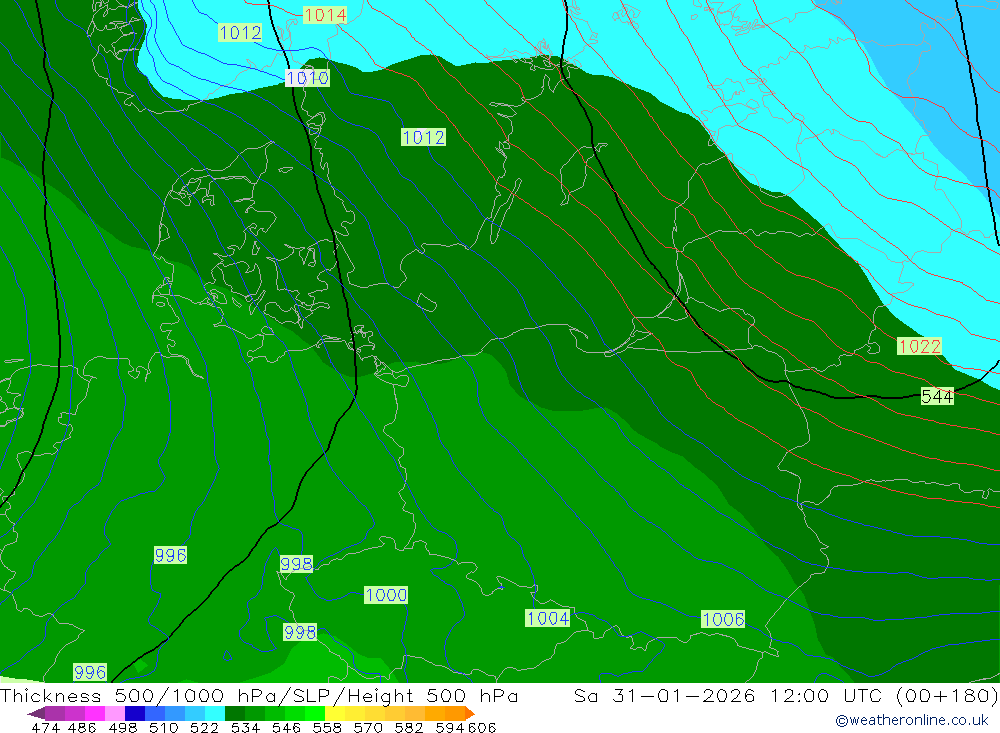Click the 558 legend value
This screenshot has width=1000, height=733.
327,727
